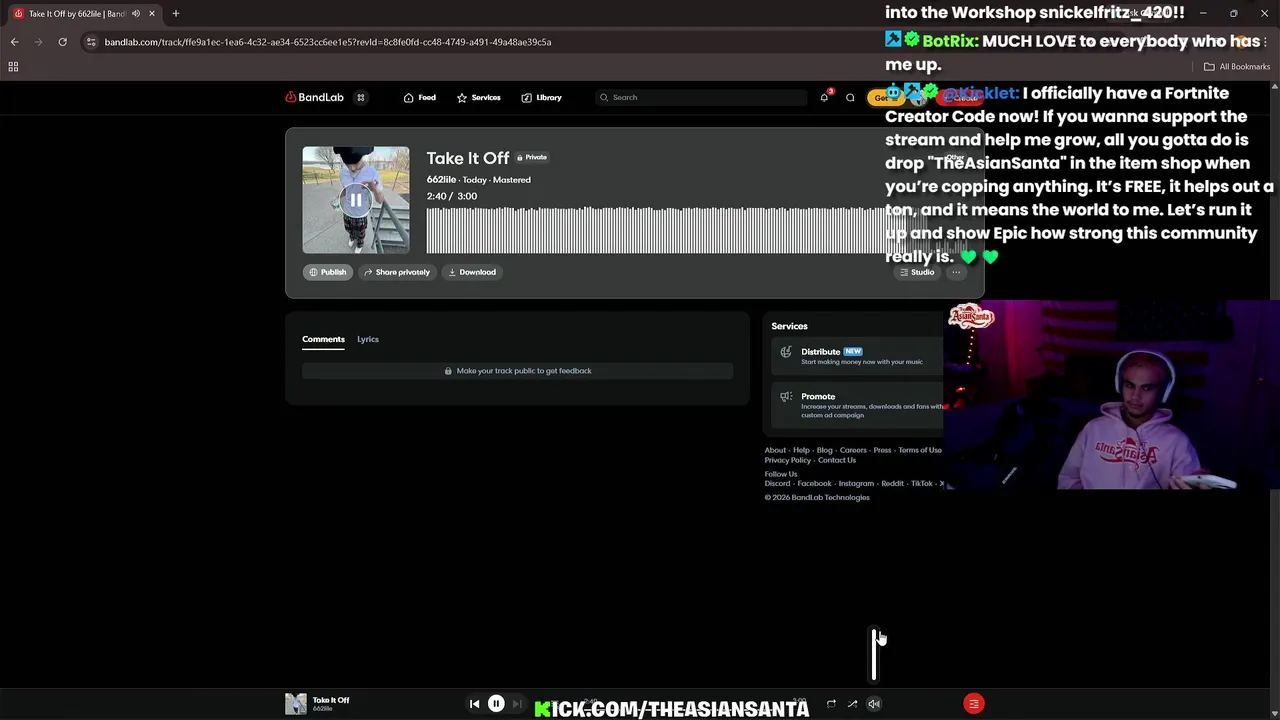Open the bookmarks bar apps grid icon
1280x720 pixels.
click(x=13, y=66)
